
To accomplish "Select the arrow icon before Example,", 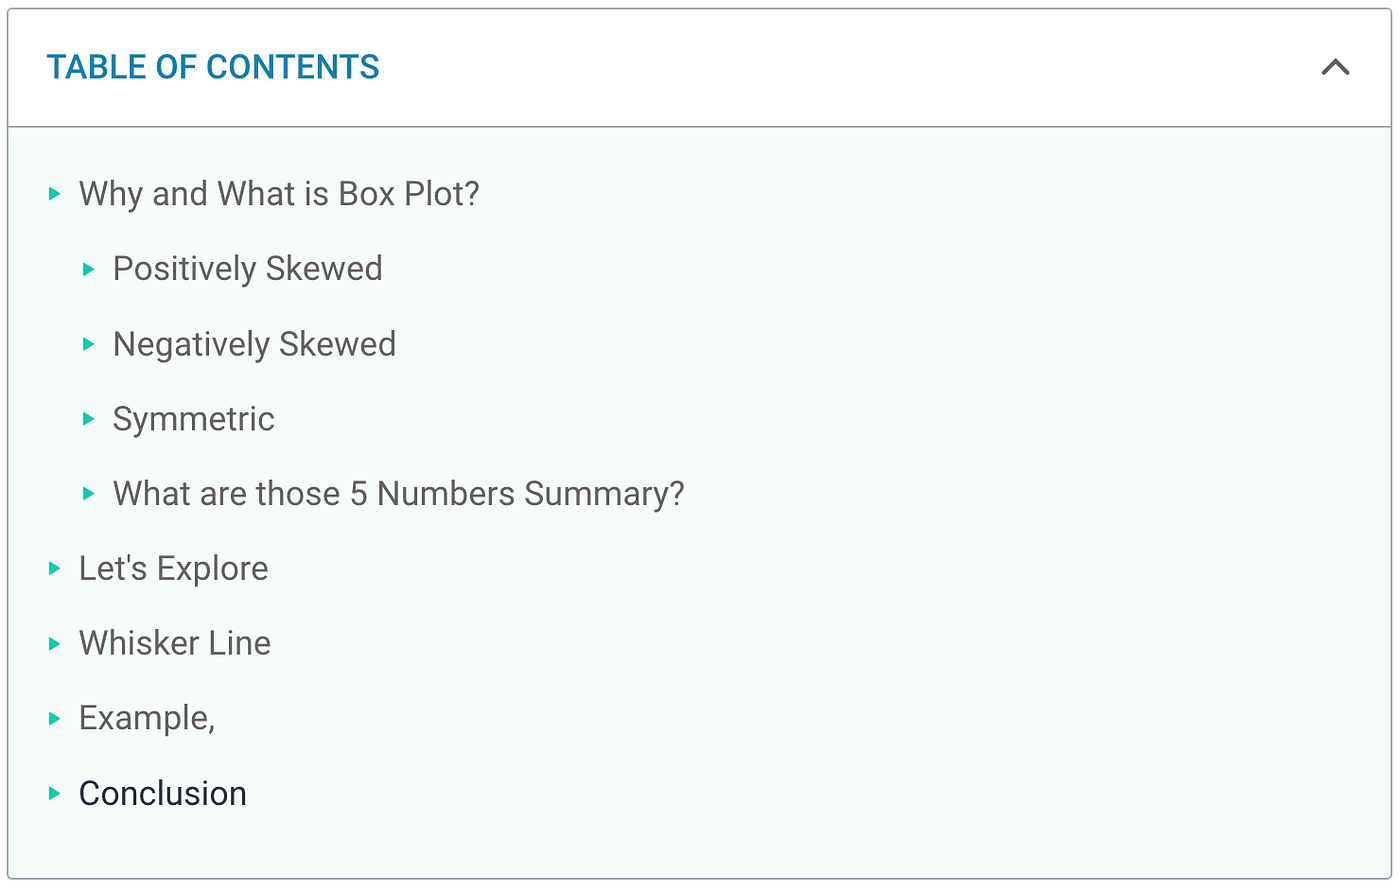I will coord(54,718).
